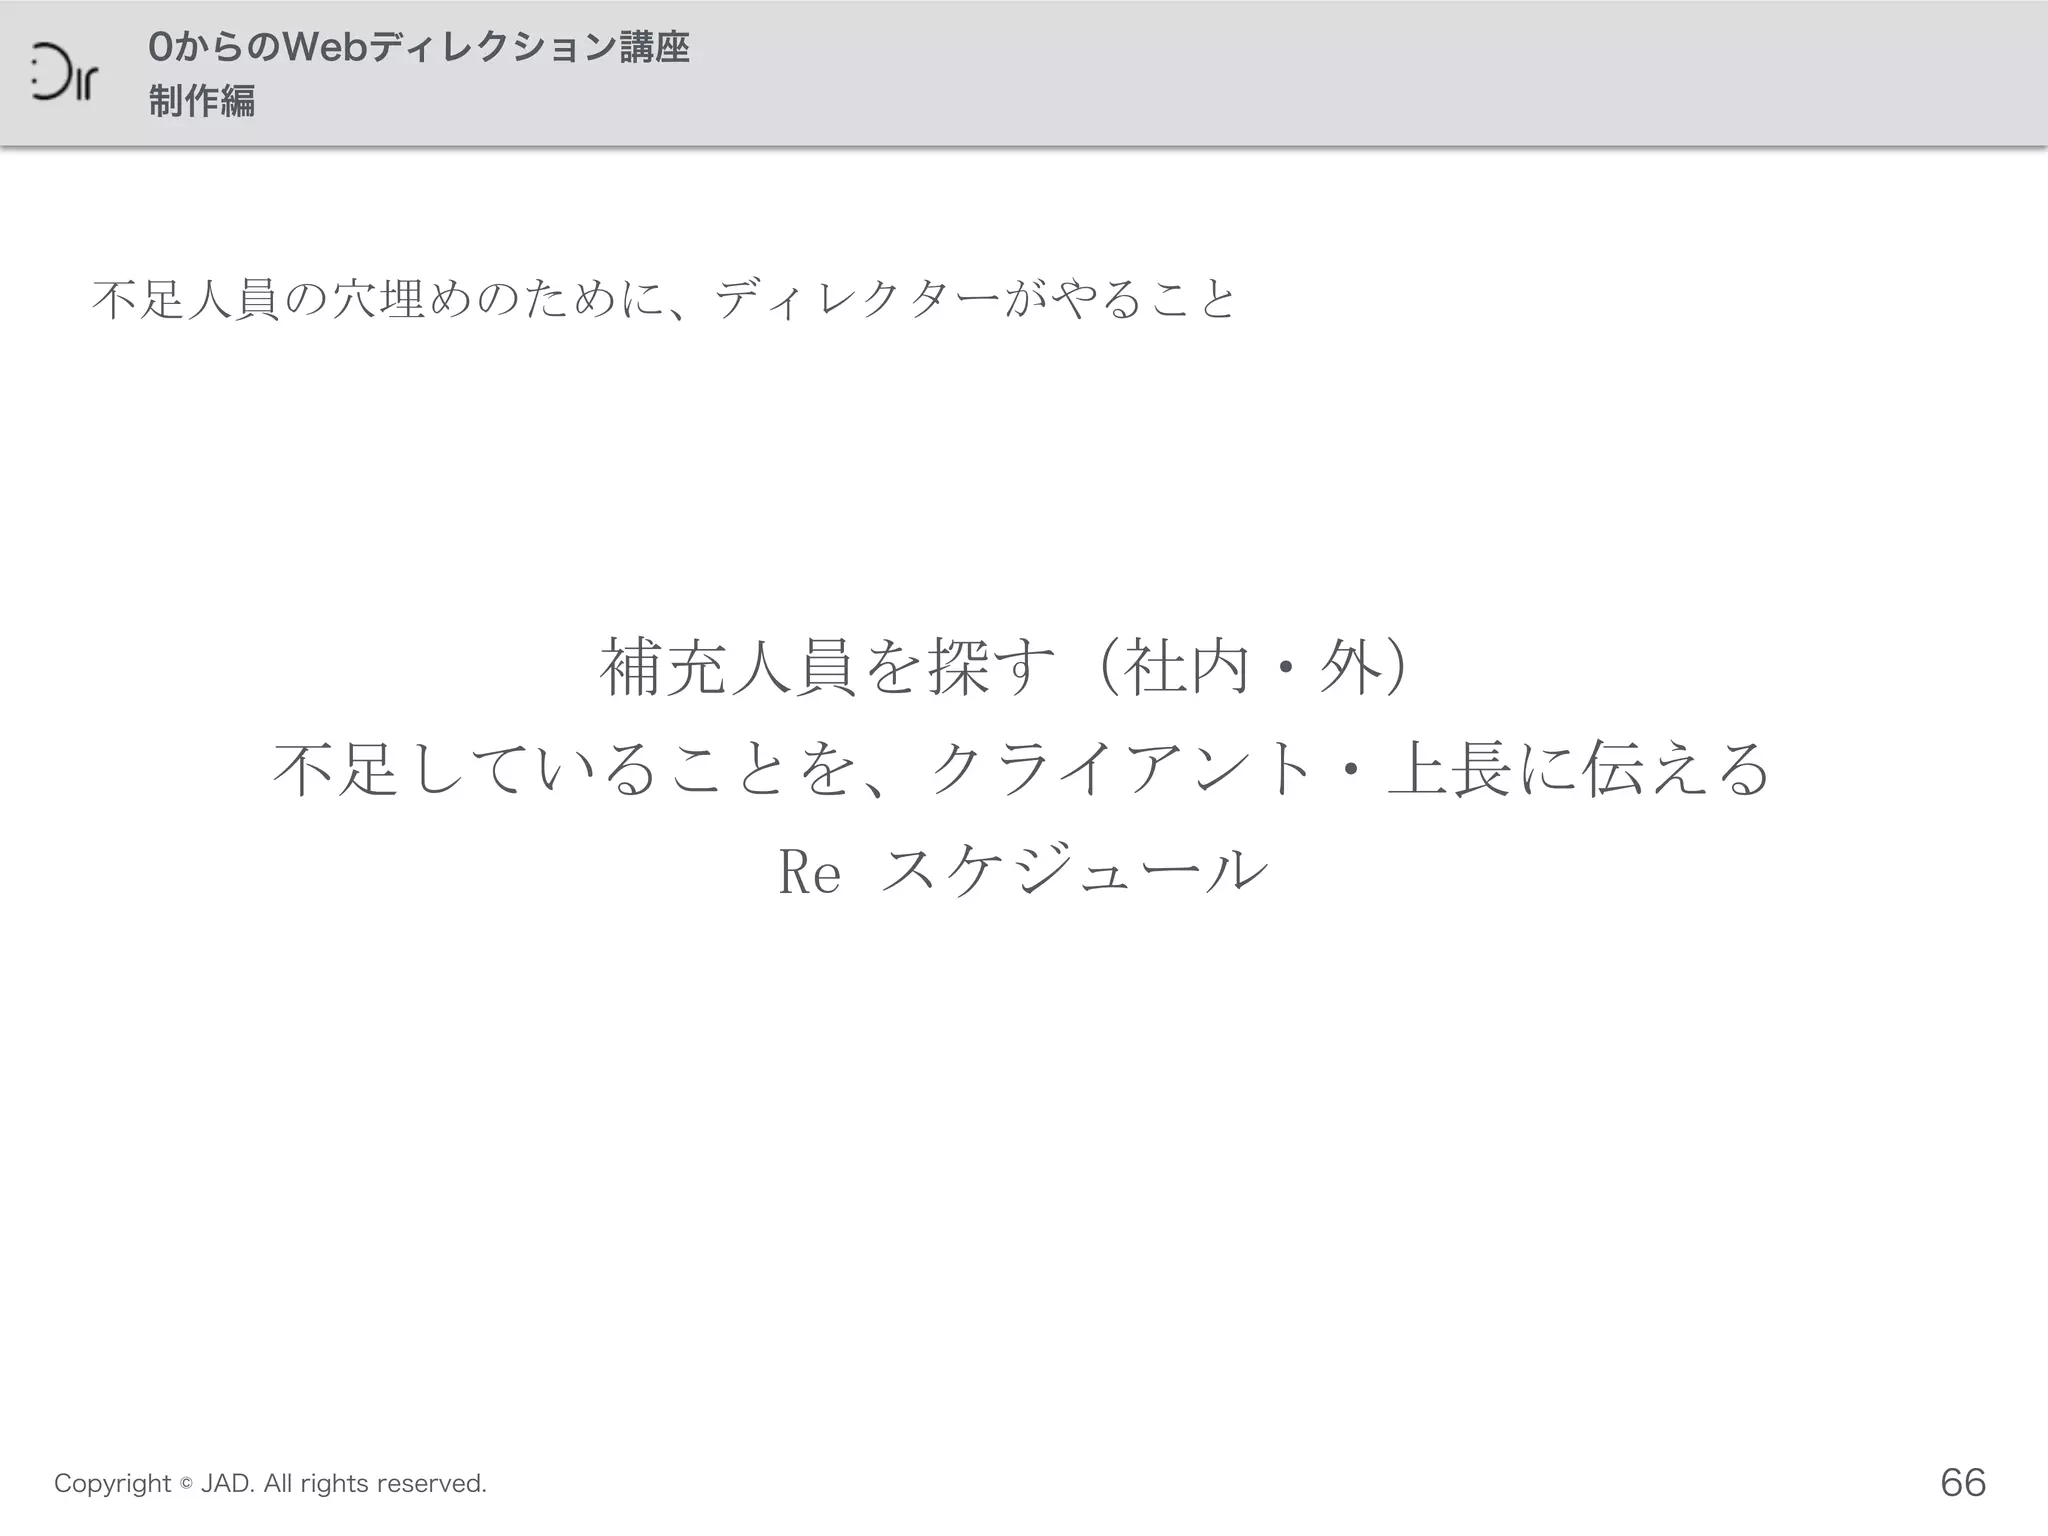The image size is (2048, 1536).
Task: Click the text 'Re スケジュール'
Action: (x=1023, y=870)
